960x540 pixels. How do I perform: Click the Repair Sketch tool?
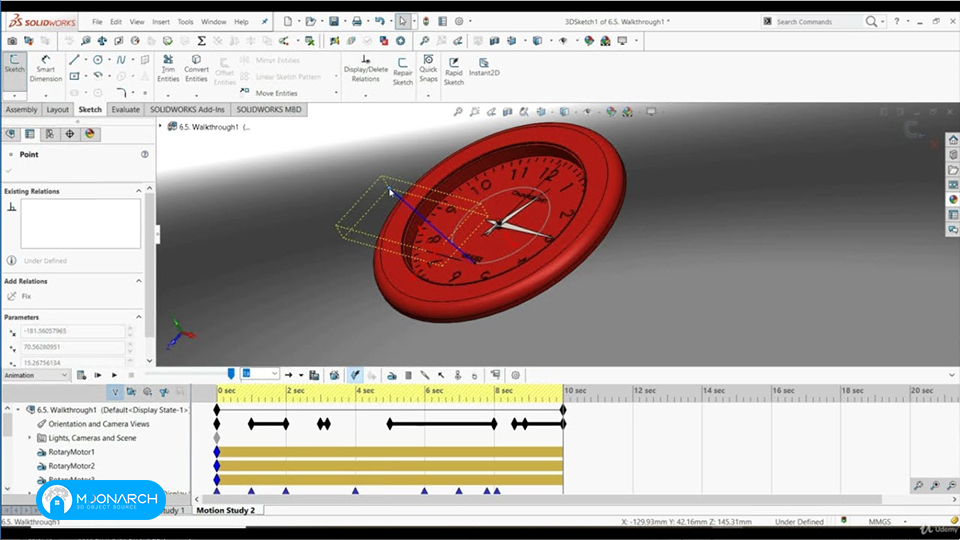(402, 72)
